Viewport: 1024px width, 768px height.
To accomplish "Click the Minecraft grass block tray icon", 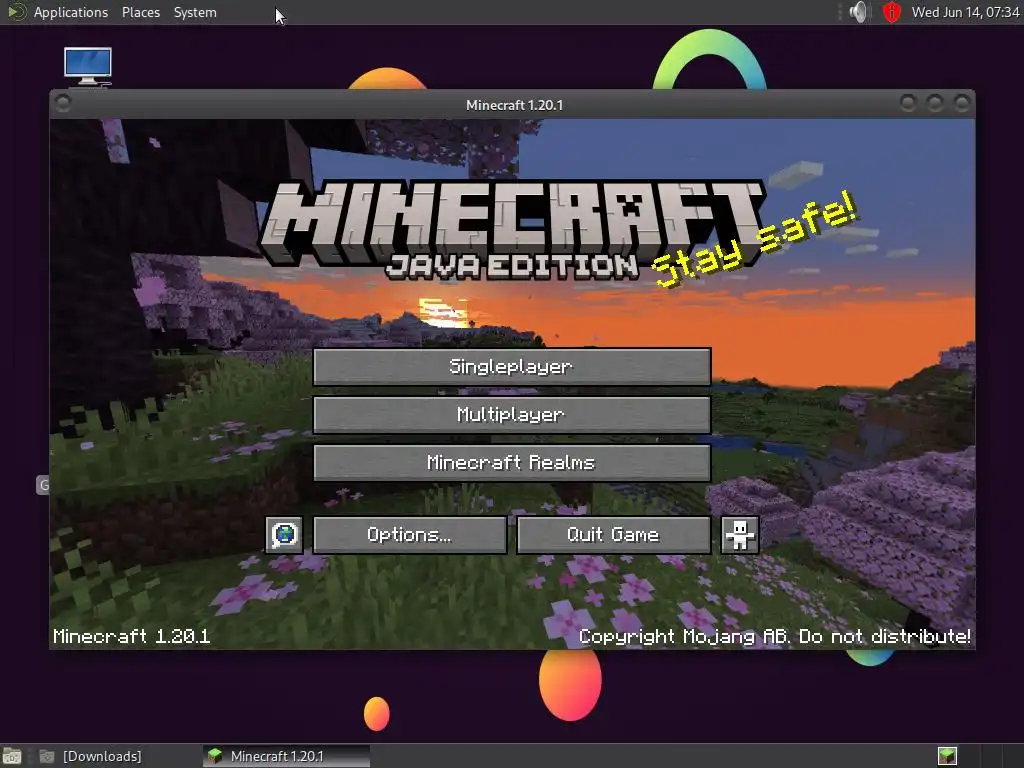I will click(947, 756).
